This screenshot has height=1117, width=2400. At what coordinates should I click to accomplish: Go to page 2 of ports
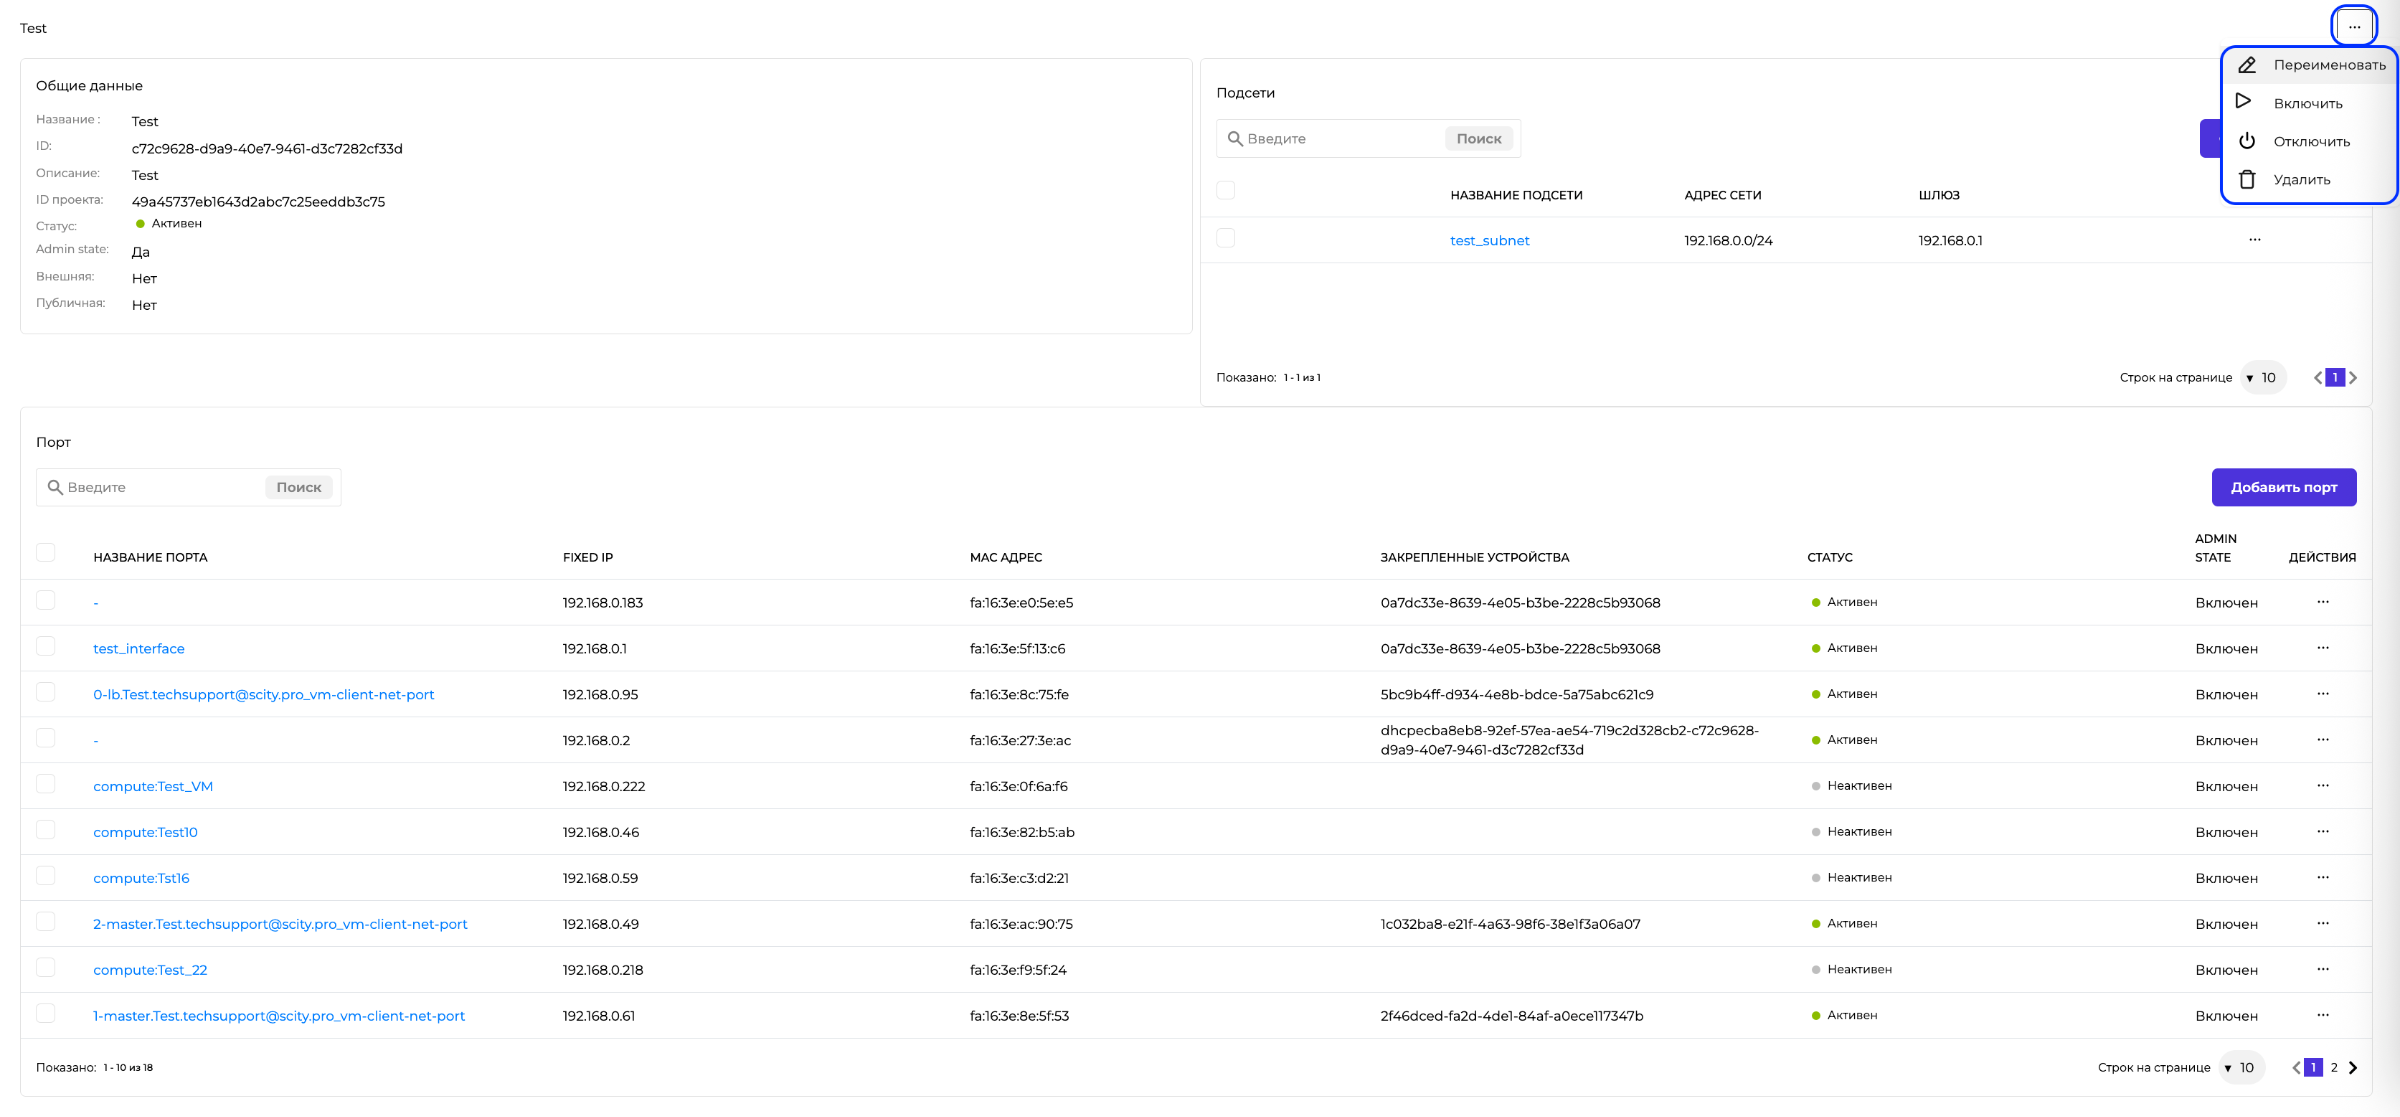point(2334,1068)
